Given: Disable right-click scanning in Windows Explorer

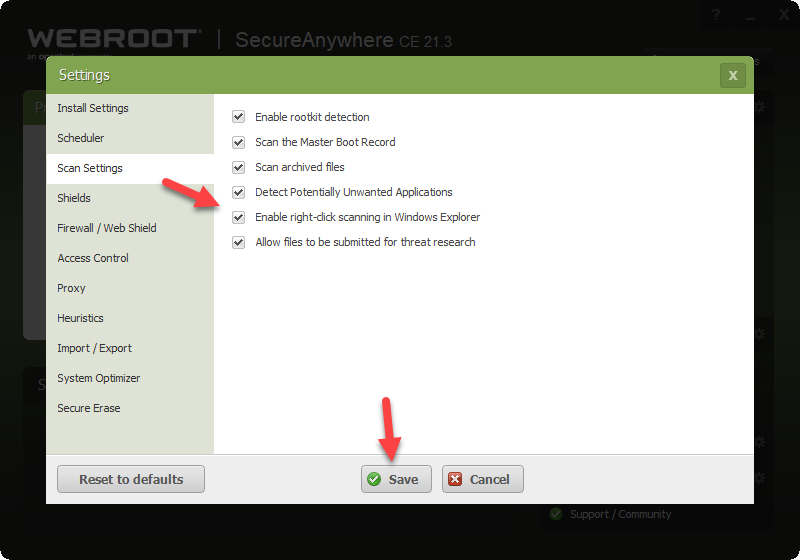Looking at the screenshot, I should pos(238,217).
